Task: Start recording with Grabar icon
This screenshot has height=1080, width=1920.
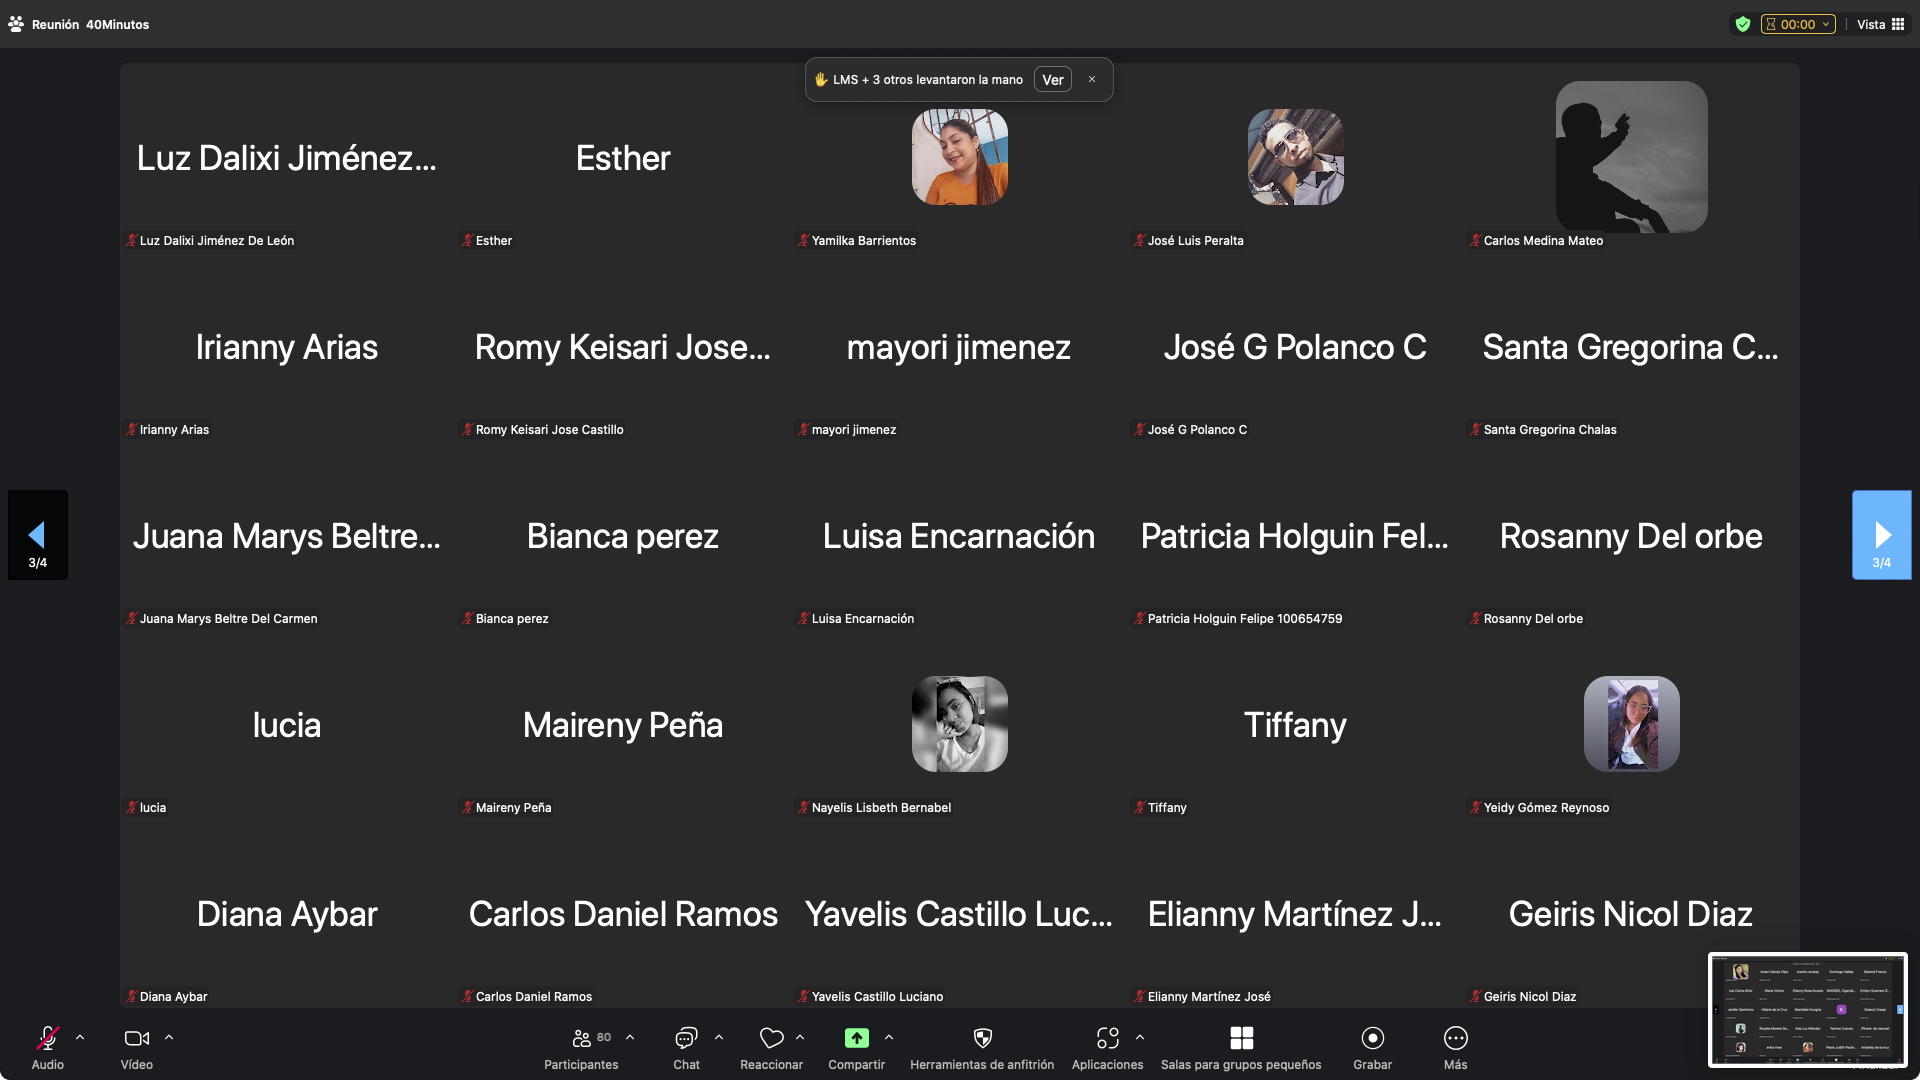Action: pyautogui.click(x=1373, y=1038)
